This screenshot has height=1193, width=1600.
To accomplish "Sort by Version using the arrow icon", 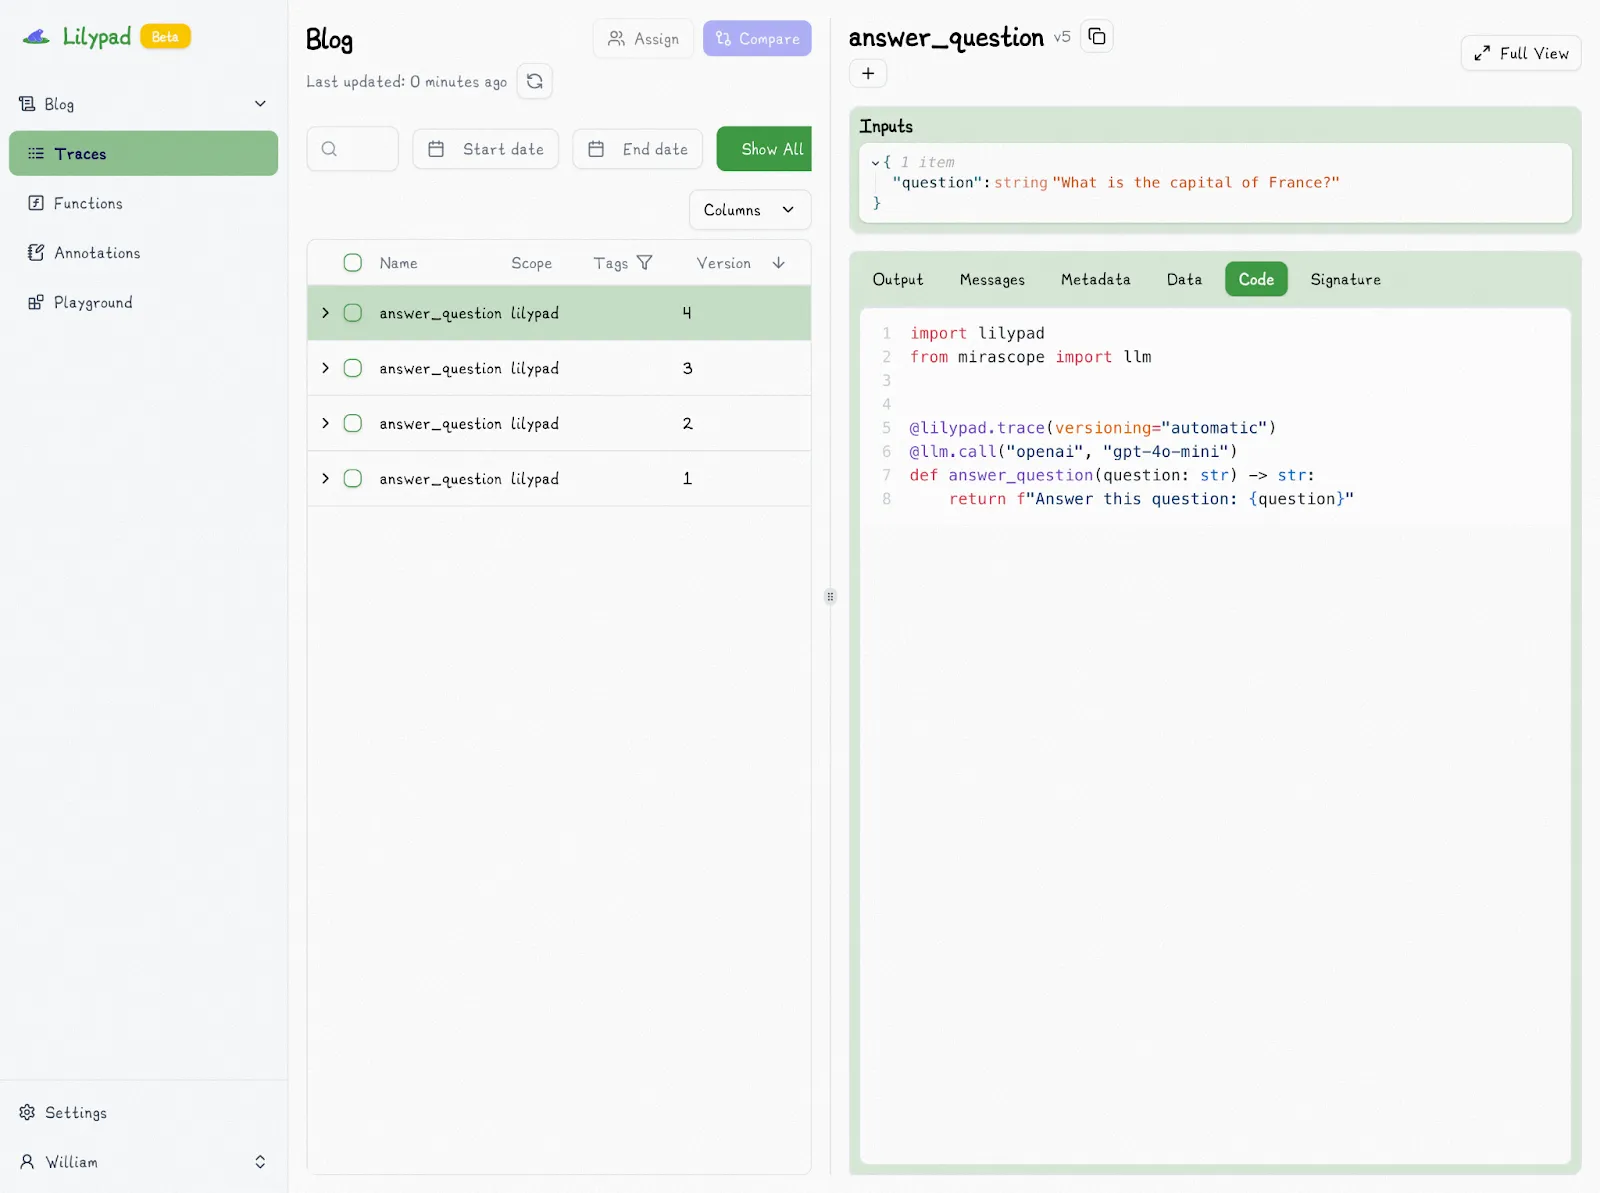I will 778,263.
